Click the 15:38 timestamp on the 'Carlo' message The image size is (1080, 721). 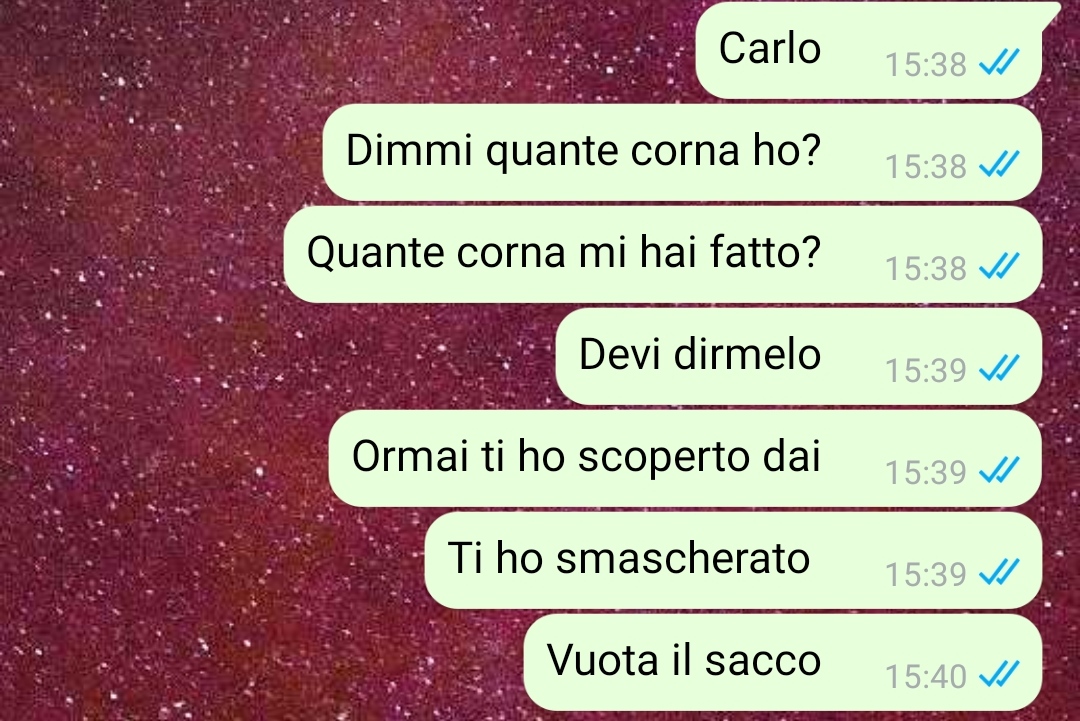click(x=926, y=65)
